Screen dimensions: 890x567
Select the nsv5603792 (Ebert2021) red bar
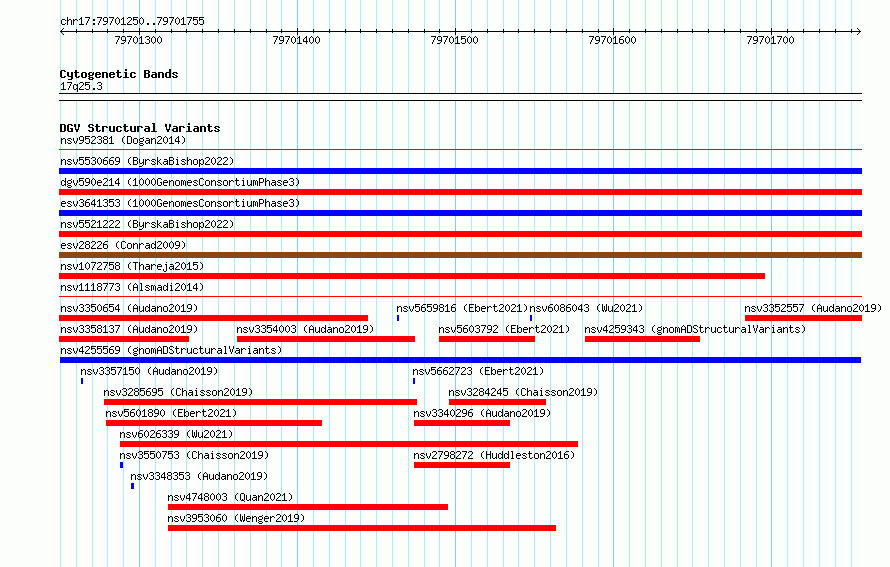(x=486, y=339)
